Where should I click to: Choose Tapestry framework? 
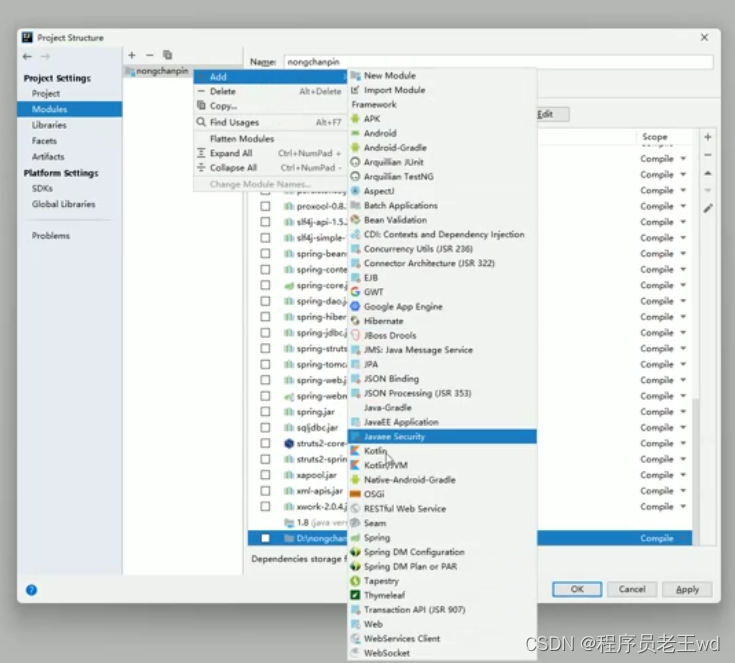click(x=442, y=581)
